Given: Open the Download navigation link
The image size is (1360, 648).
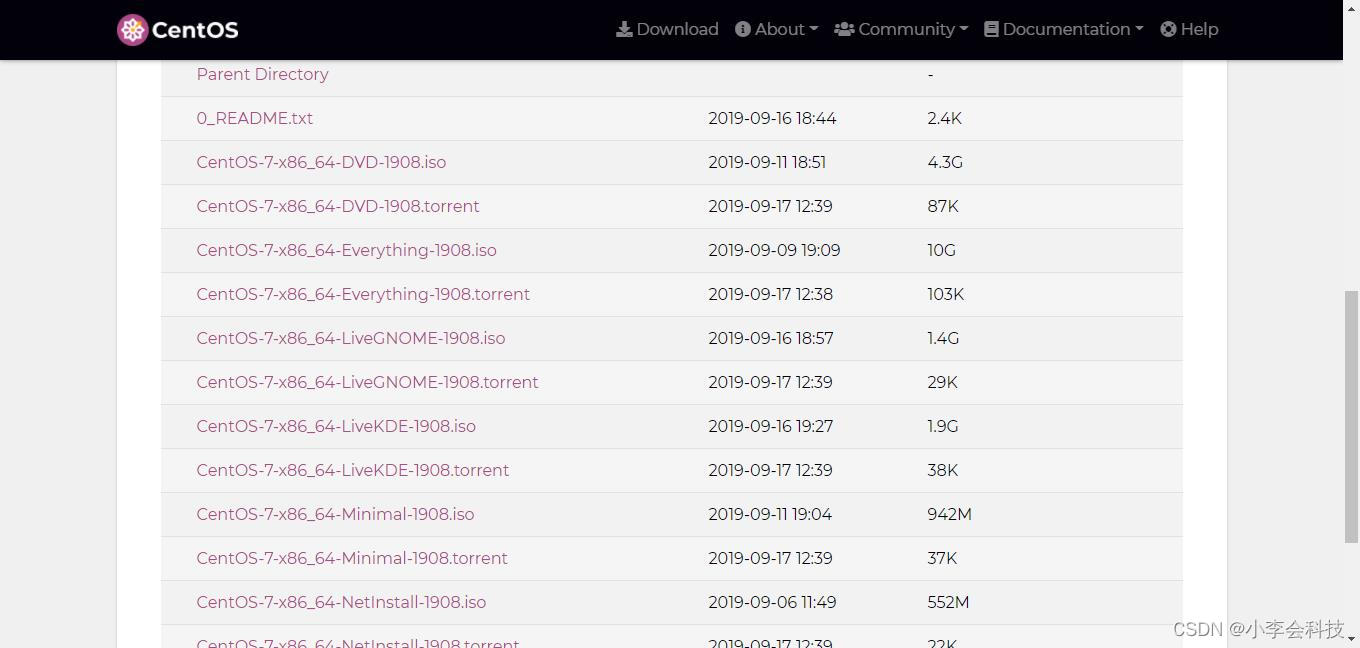Looking at the screenshot, I should 667,29.
